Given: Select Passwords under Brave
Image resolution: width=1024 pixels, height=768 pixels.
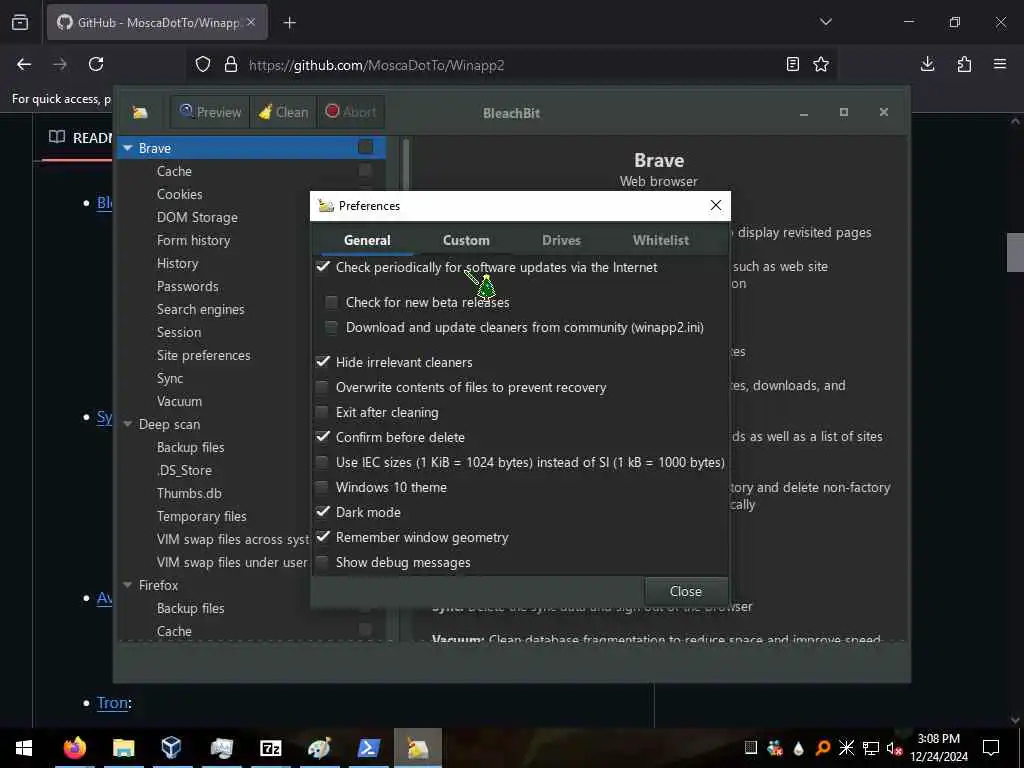Looking at the screenshot, I should point(187,286).
